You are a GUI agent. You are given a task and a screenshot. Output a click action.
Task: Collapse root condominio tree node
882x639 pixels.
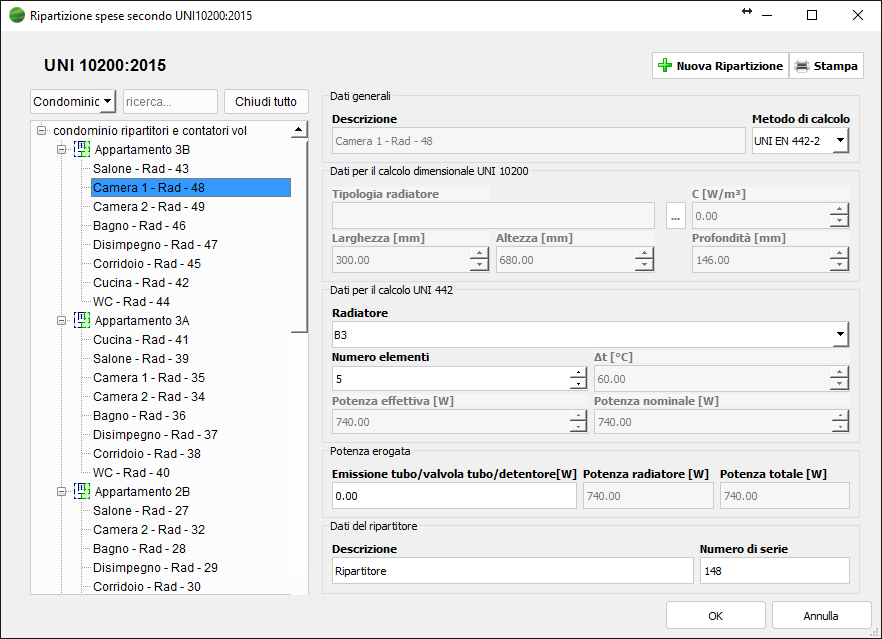point(41,131)
